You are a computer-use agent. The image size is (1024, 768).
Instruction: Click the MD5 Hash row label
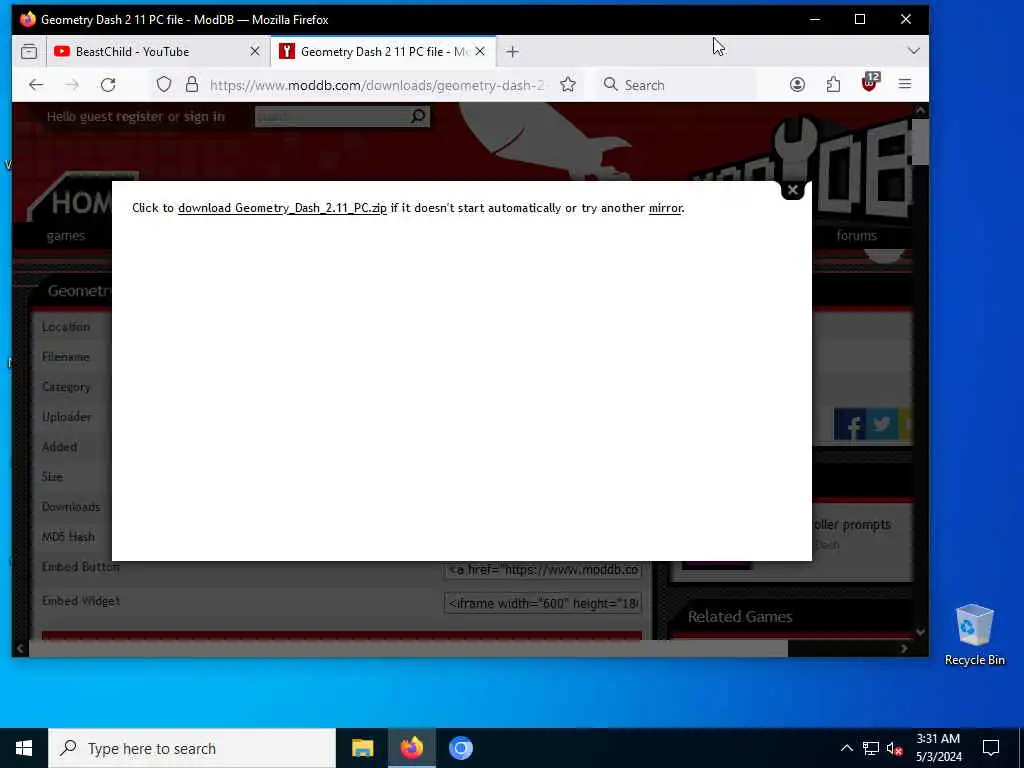tap(68, 537)
